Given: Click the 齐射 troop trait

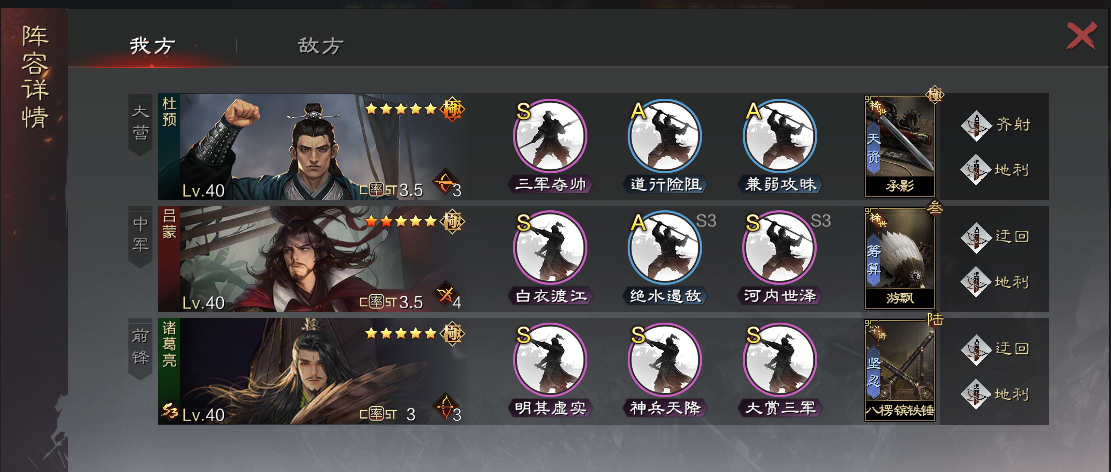Looking at the screenshot, I should 996,125.
